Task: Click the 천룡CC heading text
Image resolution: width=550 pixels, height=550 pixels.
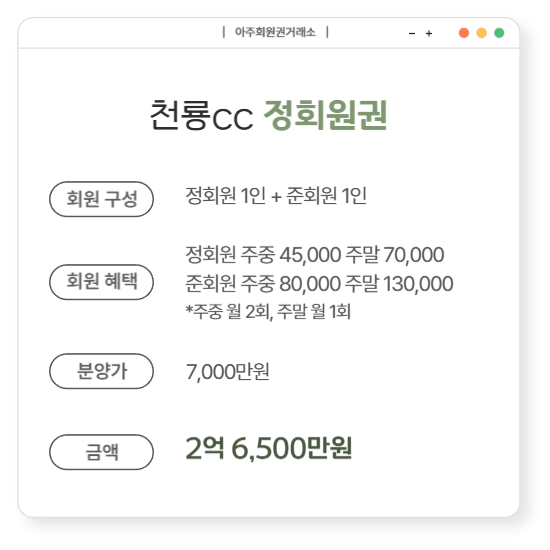Action: [201, 115]
